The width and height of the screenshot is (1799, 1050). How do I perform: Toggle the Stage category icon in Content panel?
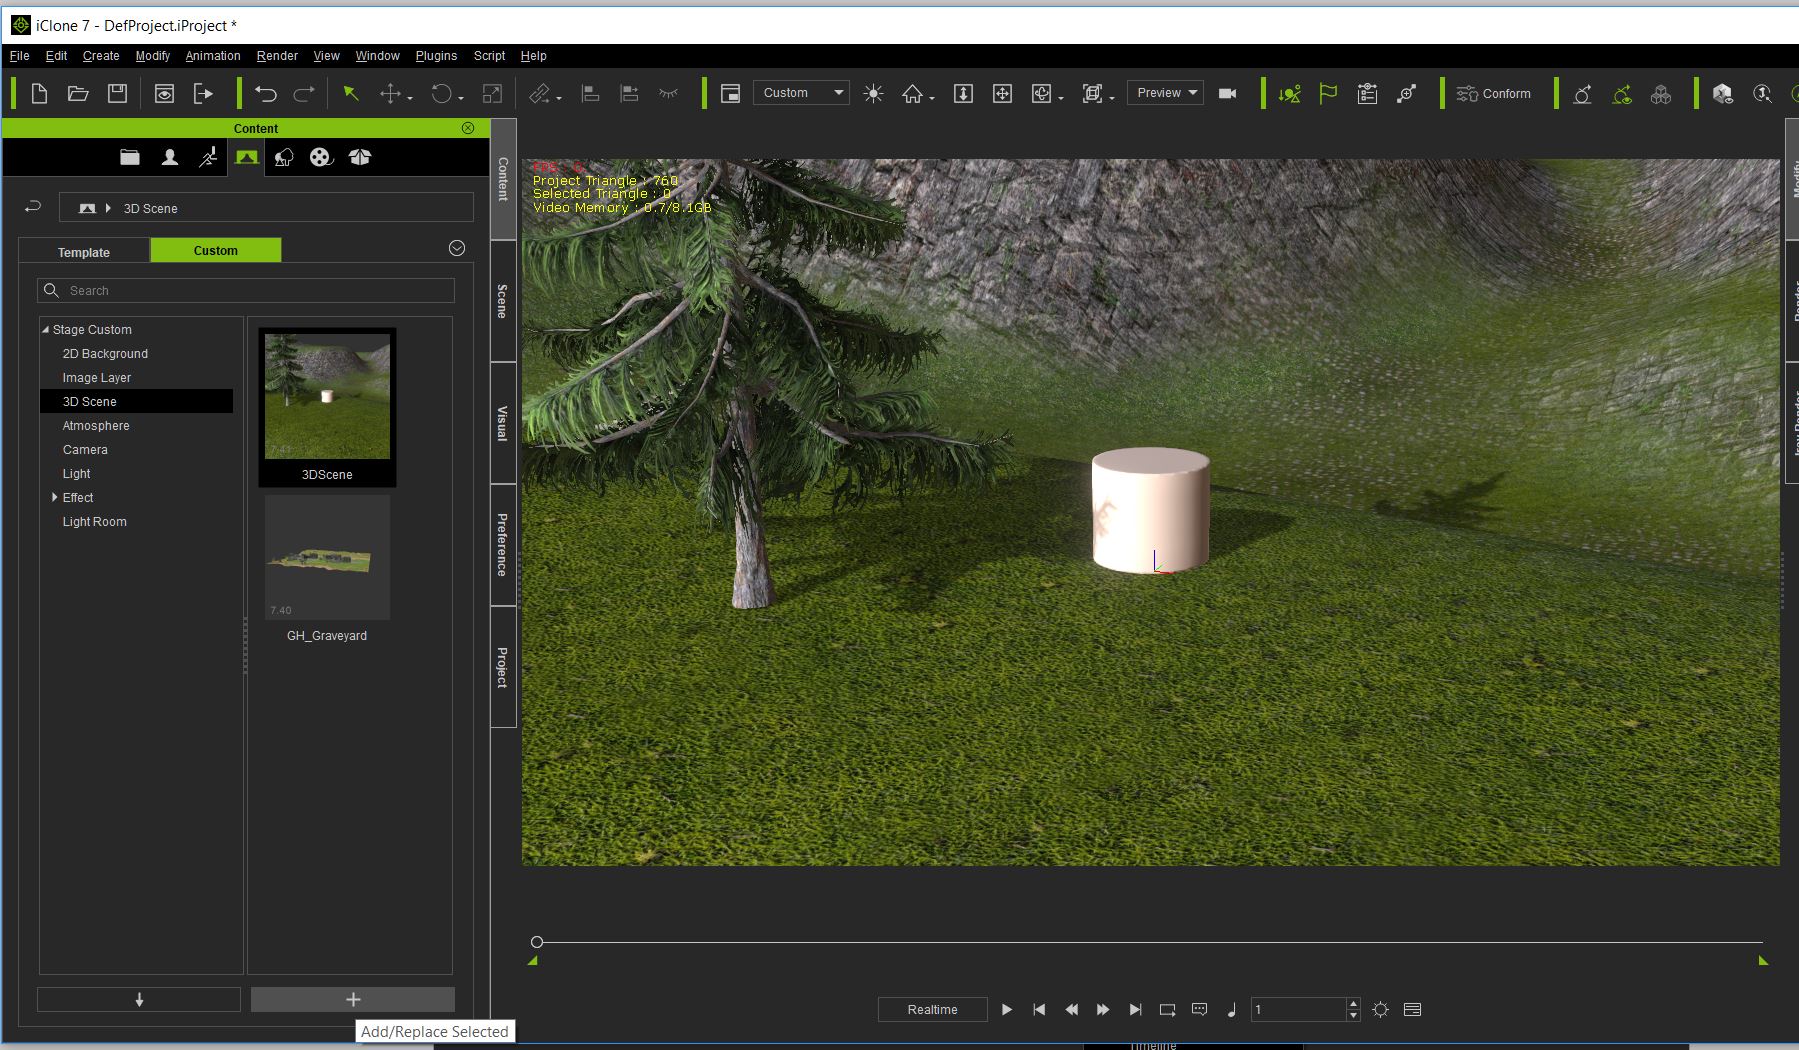246,157
